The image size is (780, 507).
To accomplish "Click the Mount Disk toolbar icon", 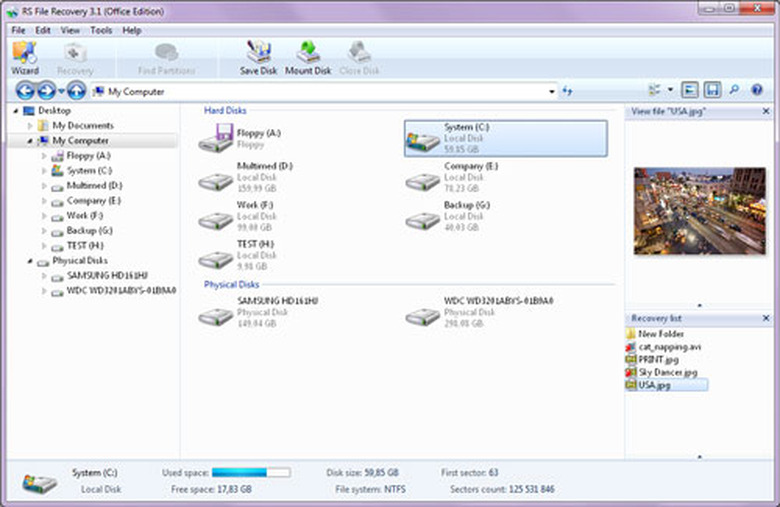I will click(x=307, y=58).
